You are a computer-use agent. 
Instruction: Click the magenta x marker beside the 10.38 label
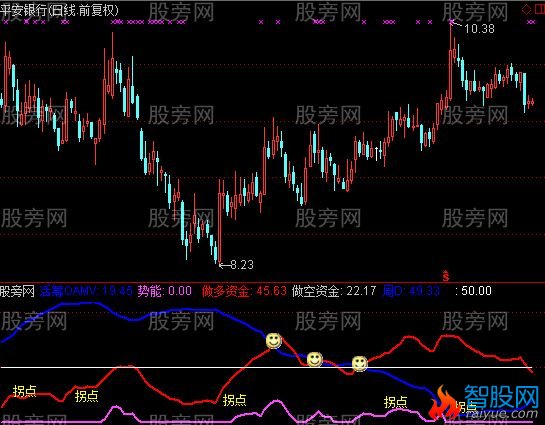point(451,22)
